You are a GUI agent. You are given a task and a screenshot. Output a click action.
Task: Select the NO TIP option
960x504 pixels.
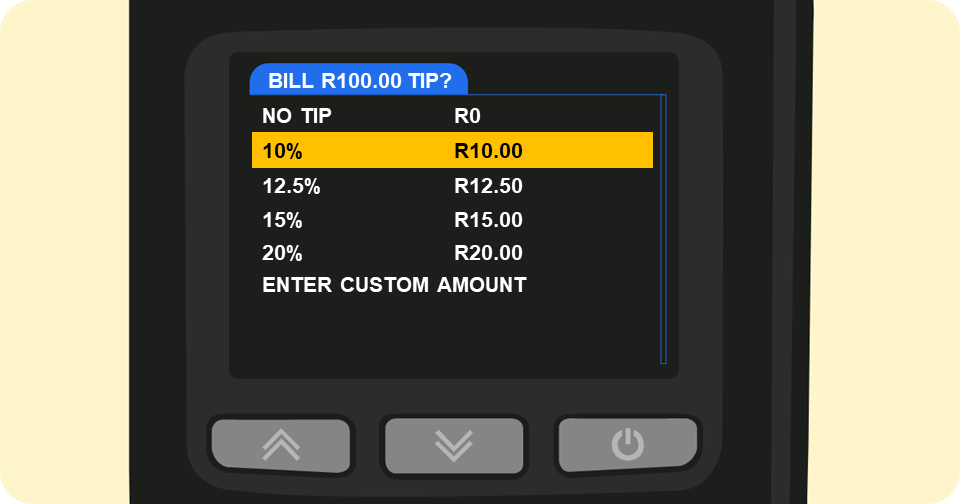(x=296, y=116)
